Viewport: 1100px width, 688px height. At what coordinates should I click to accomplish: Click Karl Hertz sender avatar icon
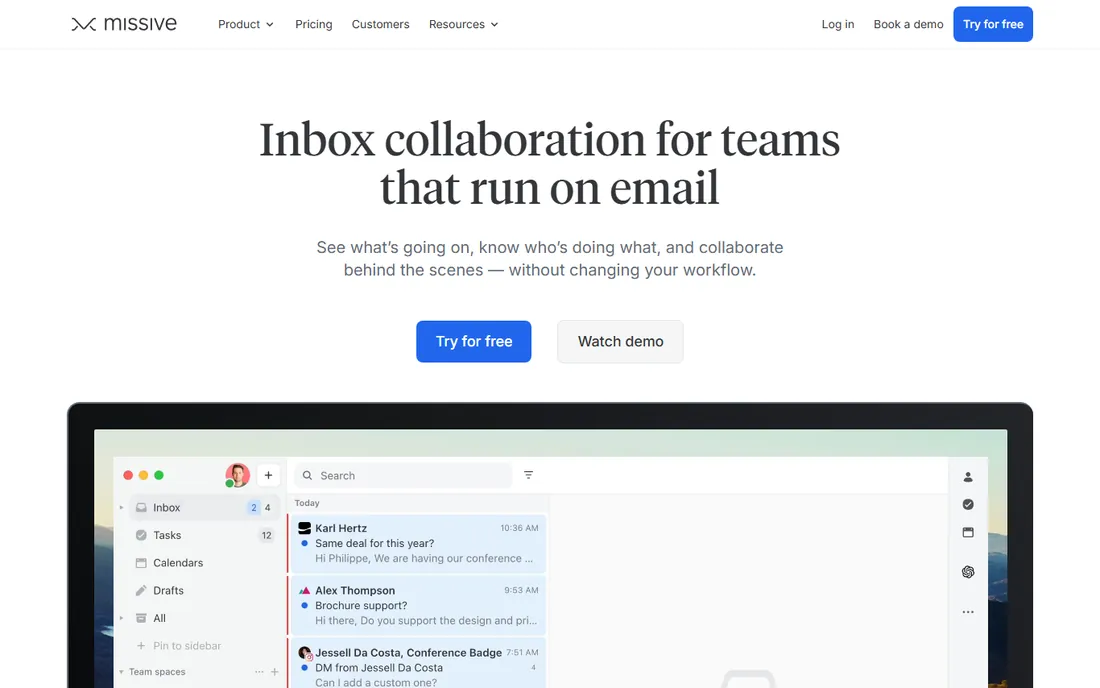click(304, 528)
